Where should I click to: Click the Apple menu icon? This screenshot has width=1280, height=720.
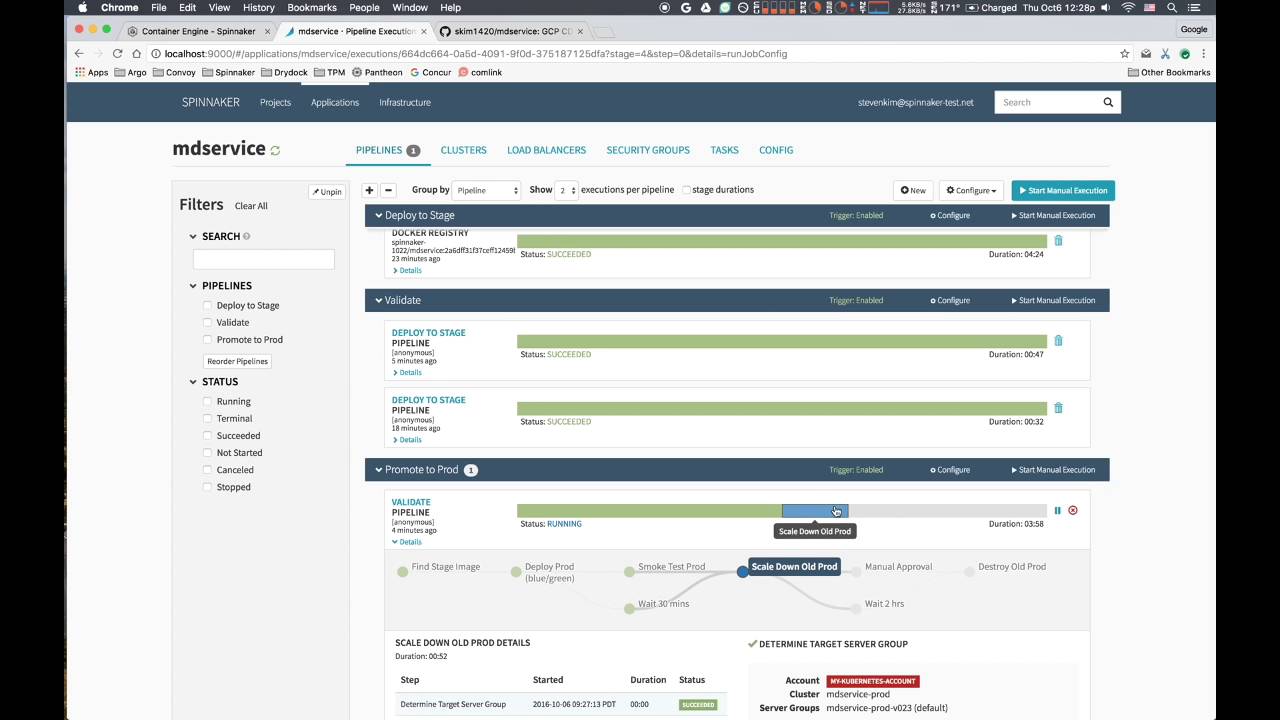[x=83, y=7]
